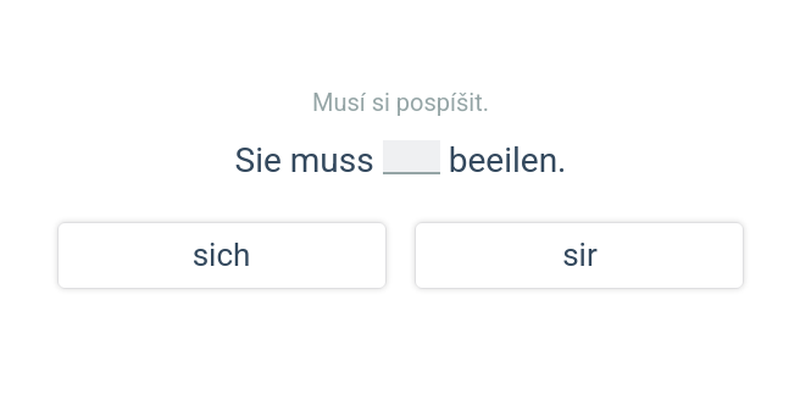
Task: Submit "sir" as the answer
Action: click(x=579, y=256)
